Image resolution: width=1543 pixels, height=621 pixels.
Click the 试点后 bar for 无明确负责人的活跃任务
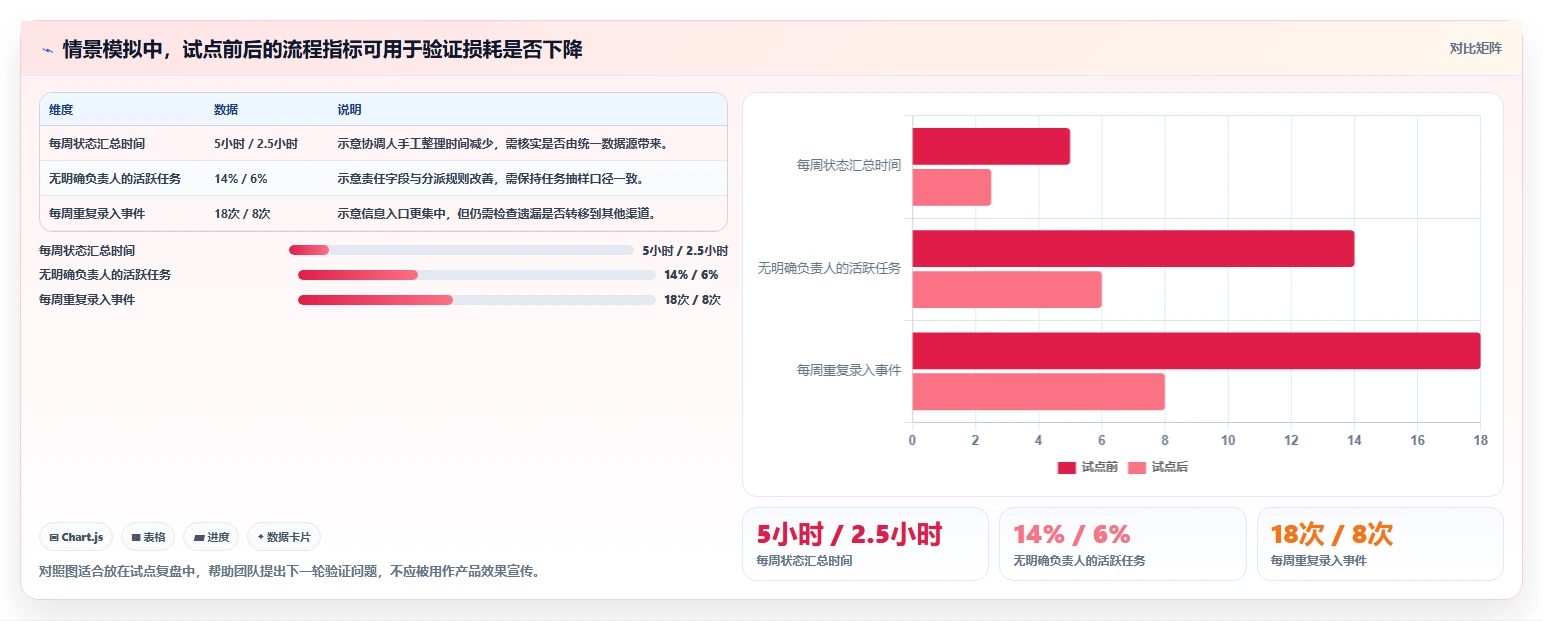pyautogui.click(x=1007, y=289)
